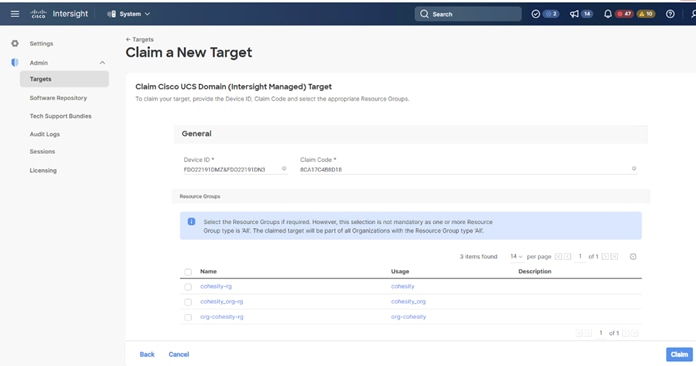Click the blue Claim button
Image resolution: width=696 pixels, height=366 pixels.
(679, 354)
